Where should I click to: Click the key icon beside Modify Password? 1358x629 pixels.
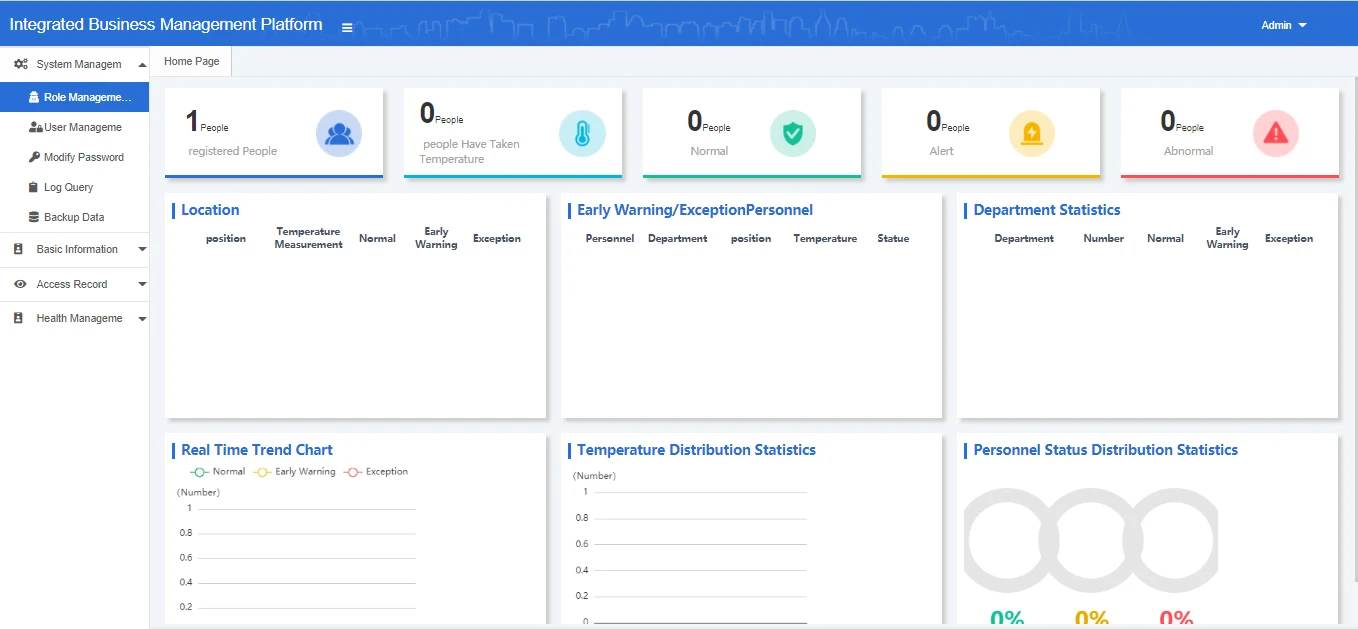34,157
